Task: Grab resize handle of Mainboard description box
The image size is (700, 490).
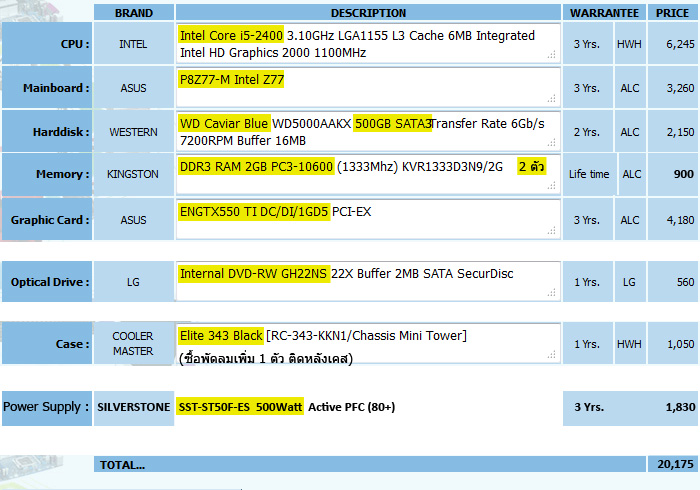Action: 552,99
